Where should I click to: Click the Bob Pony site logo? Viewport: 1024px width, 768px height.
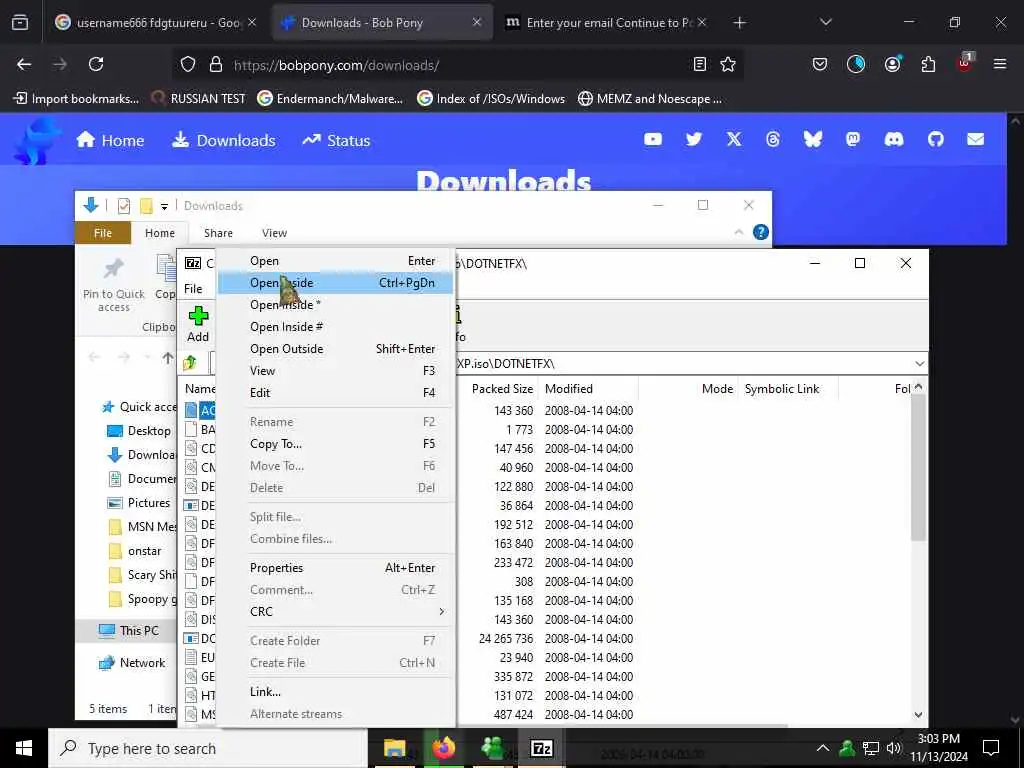tap(37, 141)
